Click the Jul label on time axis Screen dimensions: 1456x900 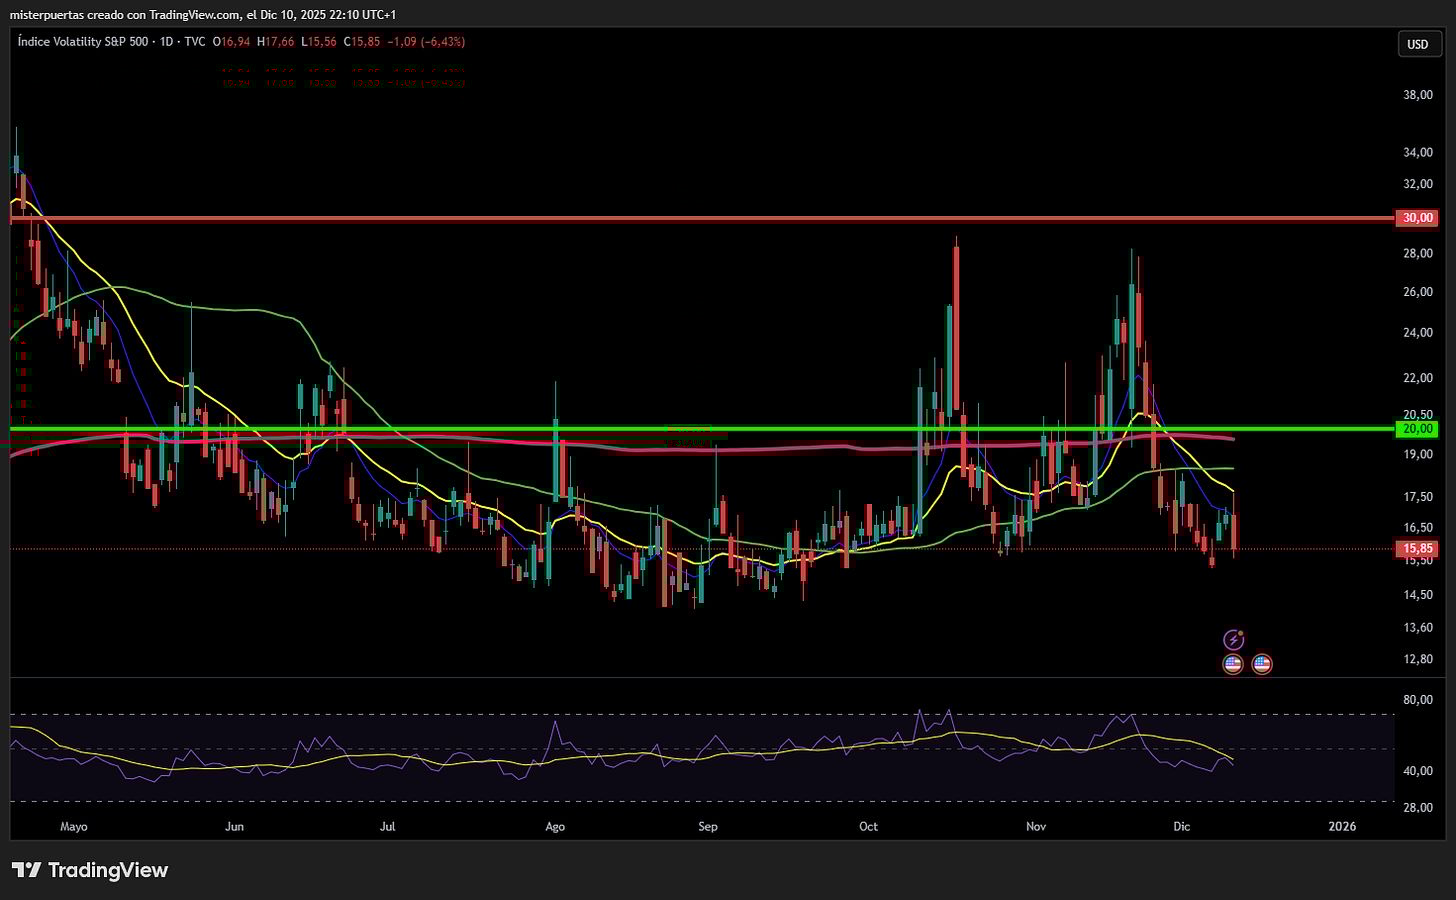click(388, 827)
